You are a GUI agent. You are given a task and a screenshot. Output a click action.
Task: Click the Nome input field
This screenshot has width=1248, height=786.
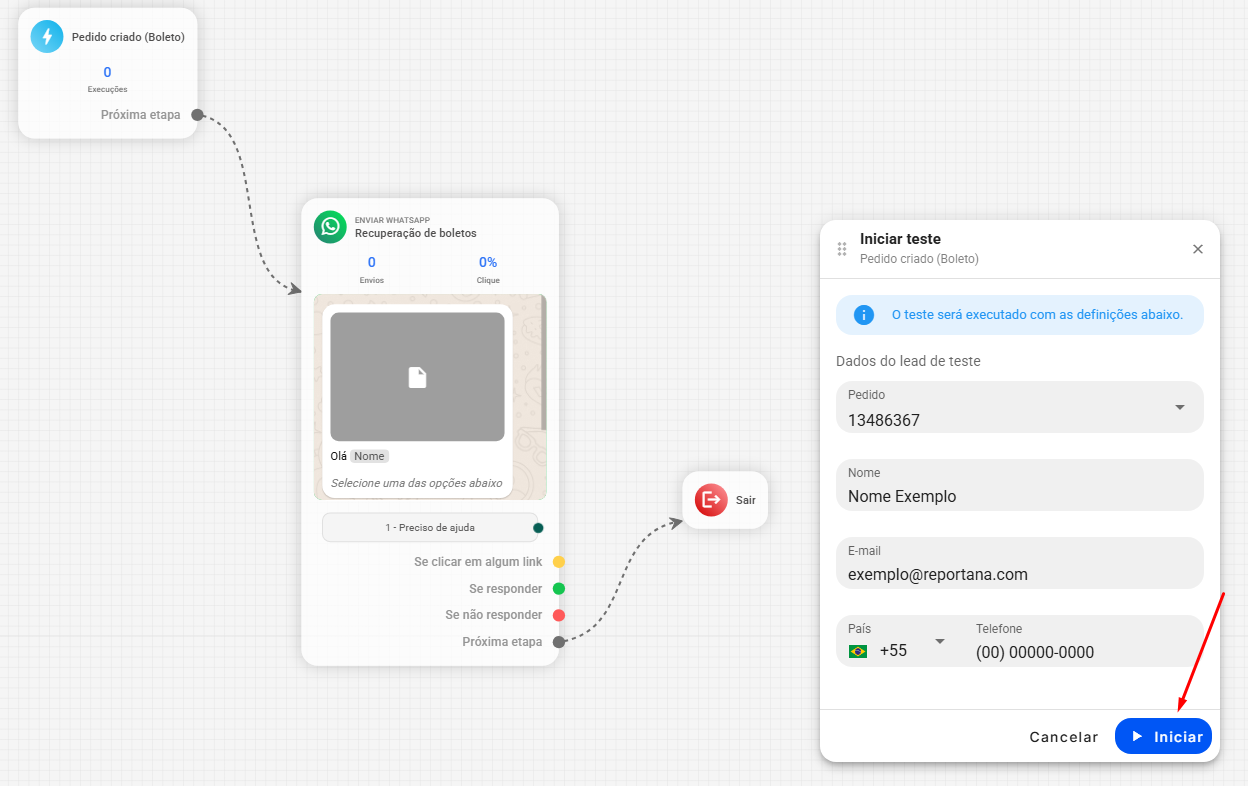(1020, 485)
